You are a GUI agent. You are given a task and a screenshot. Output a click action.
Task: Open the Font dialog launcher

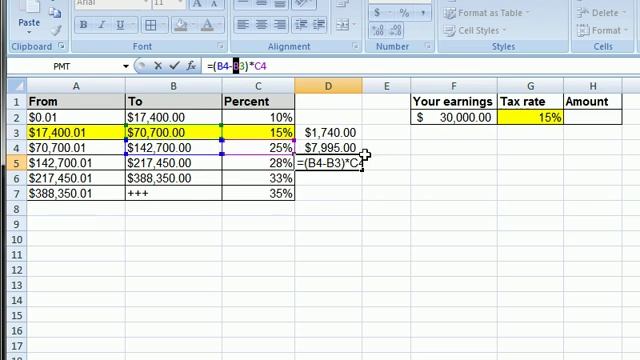coord(220,46)
